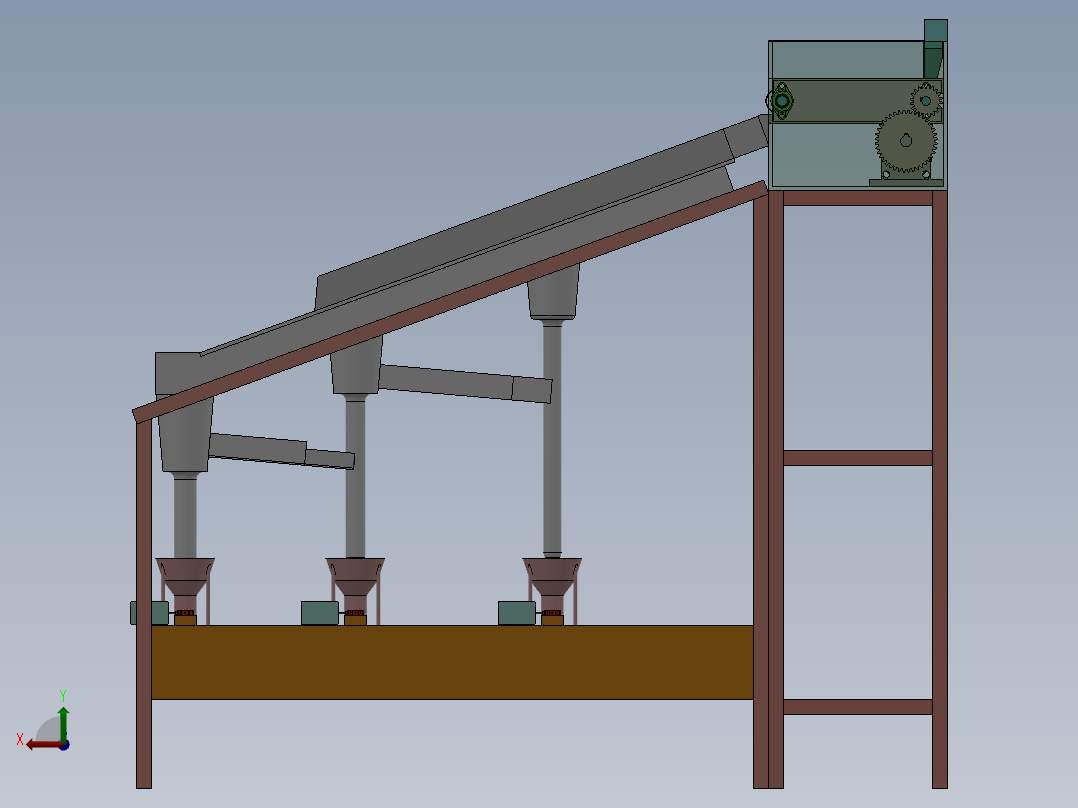This screenshot has width=1078, height=808.
Task: Select the blue Z origin point of the triad
Action: (x=64, y=747)
